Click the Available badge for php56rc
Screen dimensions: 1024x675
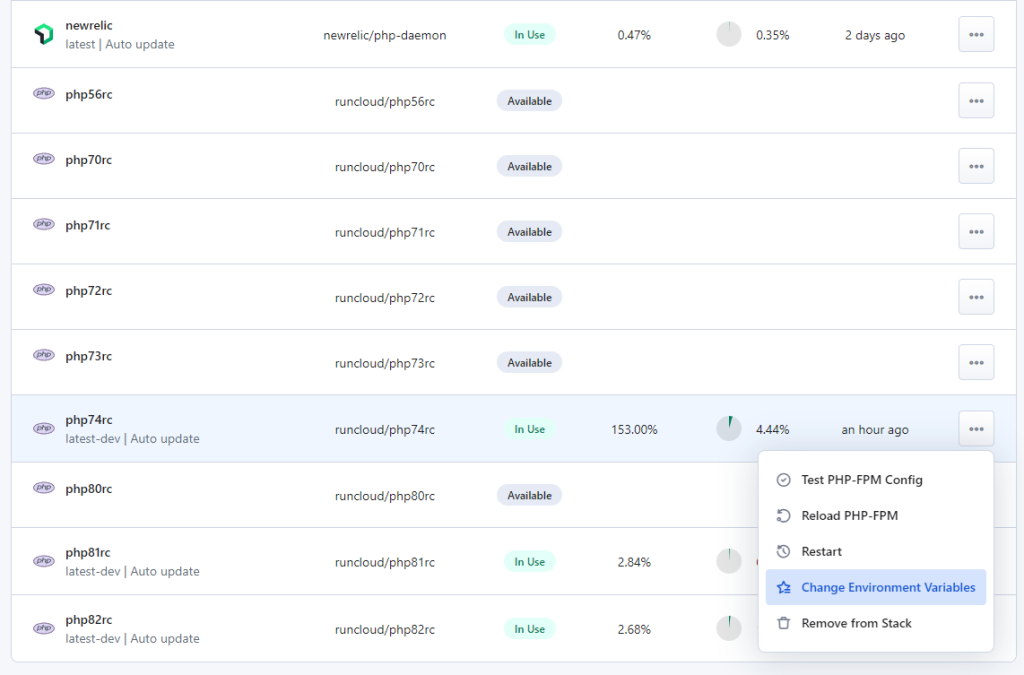coord(530,101)
